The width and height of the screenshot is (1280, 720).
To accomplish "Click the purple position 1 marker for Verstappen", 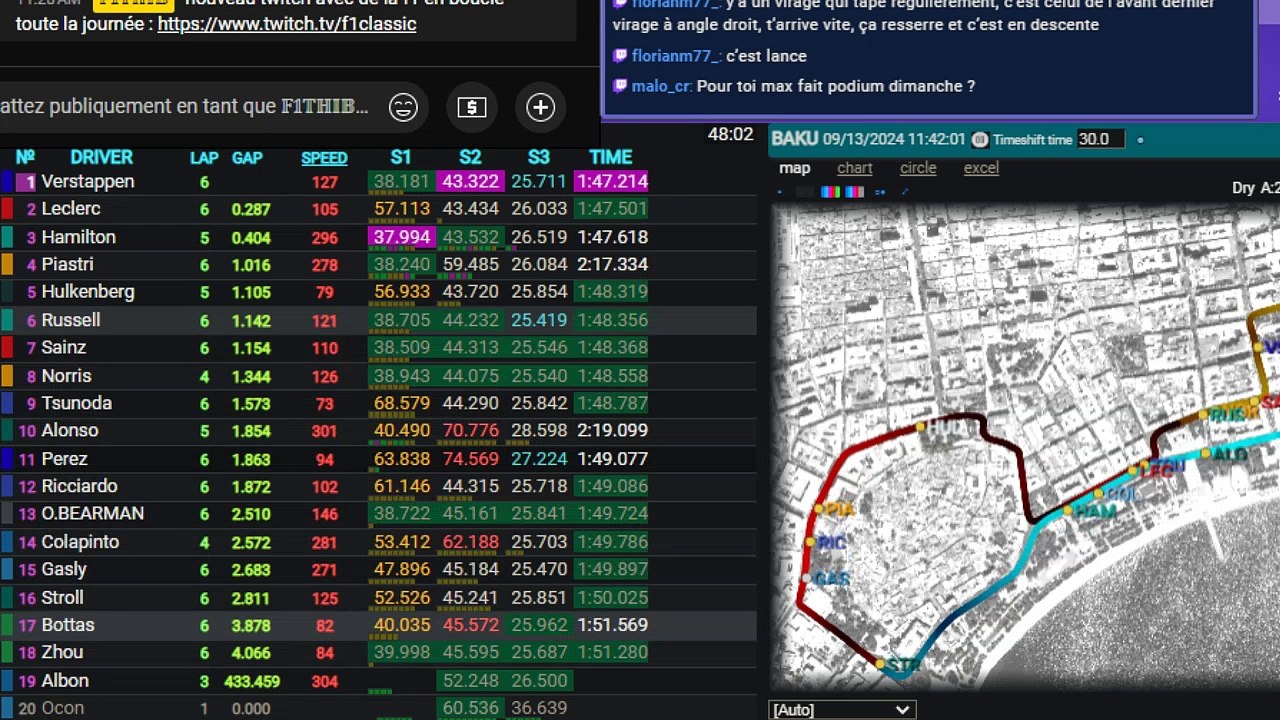I will [25, 182].
